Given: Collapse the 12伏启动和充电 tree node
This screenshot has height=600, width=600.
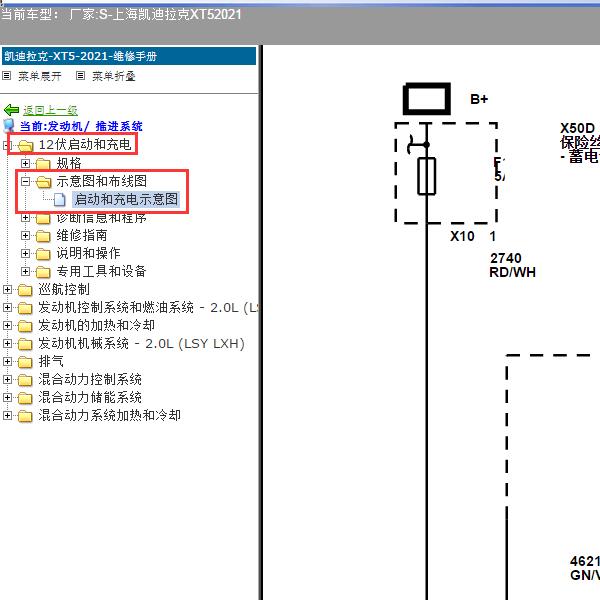Looking at the screenshot, I should tap(7, 145).
